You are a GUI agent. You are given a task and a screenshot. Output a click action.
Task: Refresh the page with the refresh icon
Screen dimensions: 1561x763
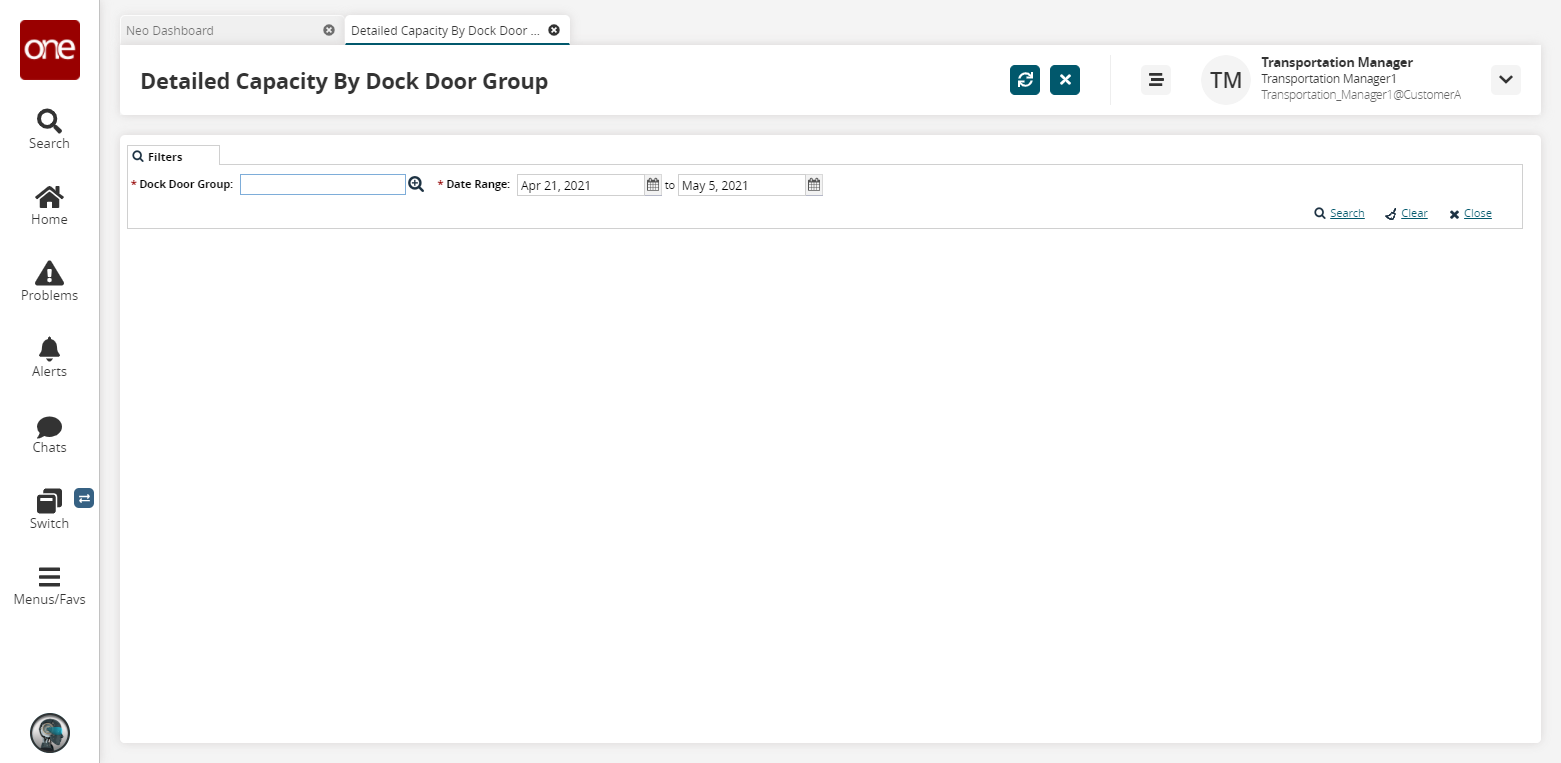1025,80
